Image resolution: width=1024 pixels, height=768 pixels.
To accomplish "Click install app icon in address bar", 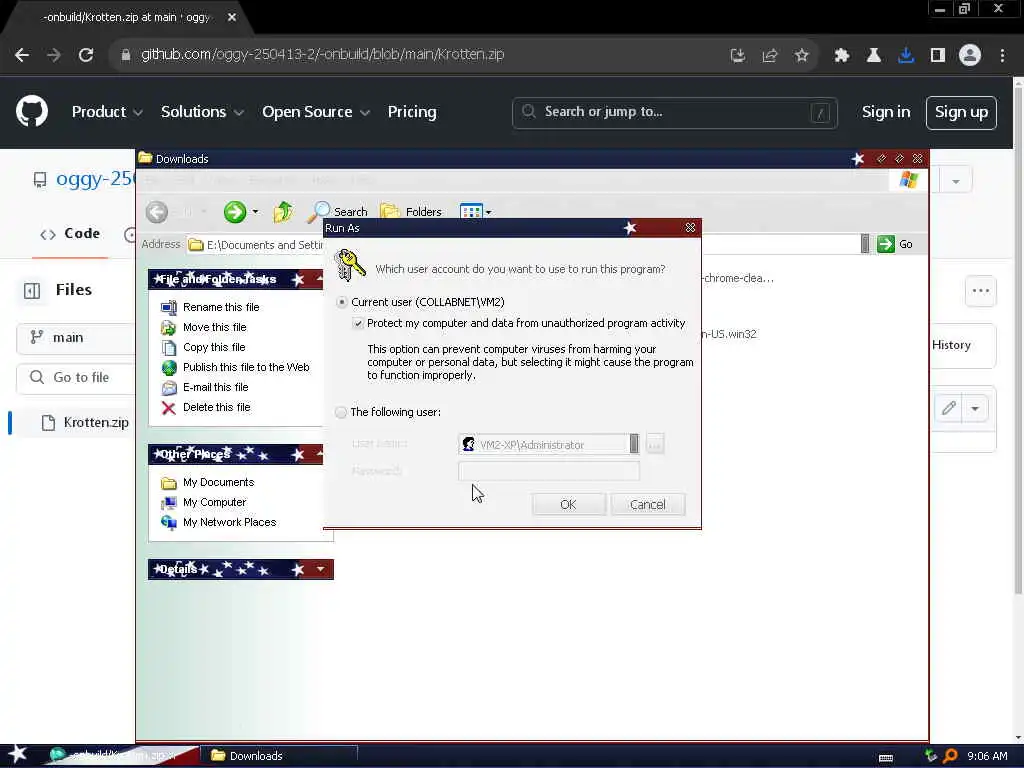I will coord(737,56).
